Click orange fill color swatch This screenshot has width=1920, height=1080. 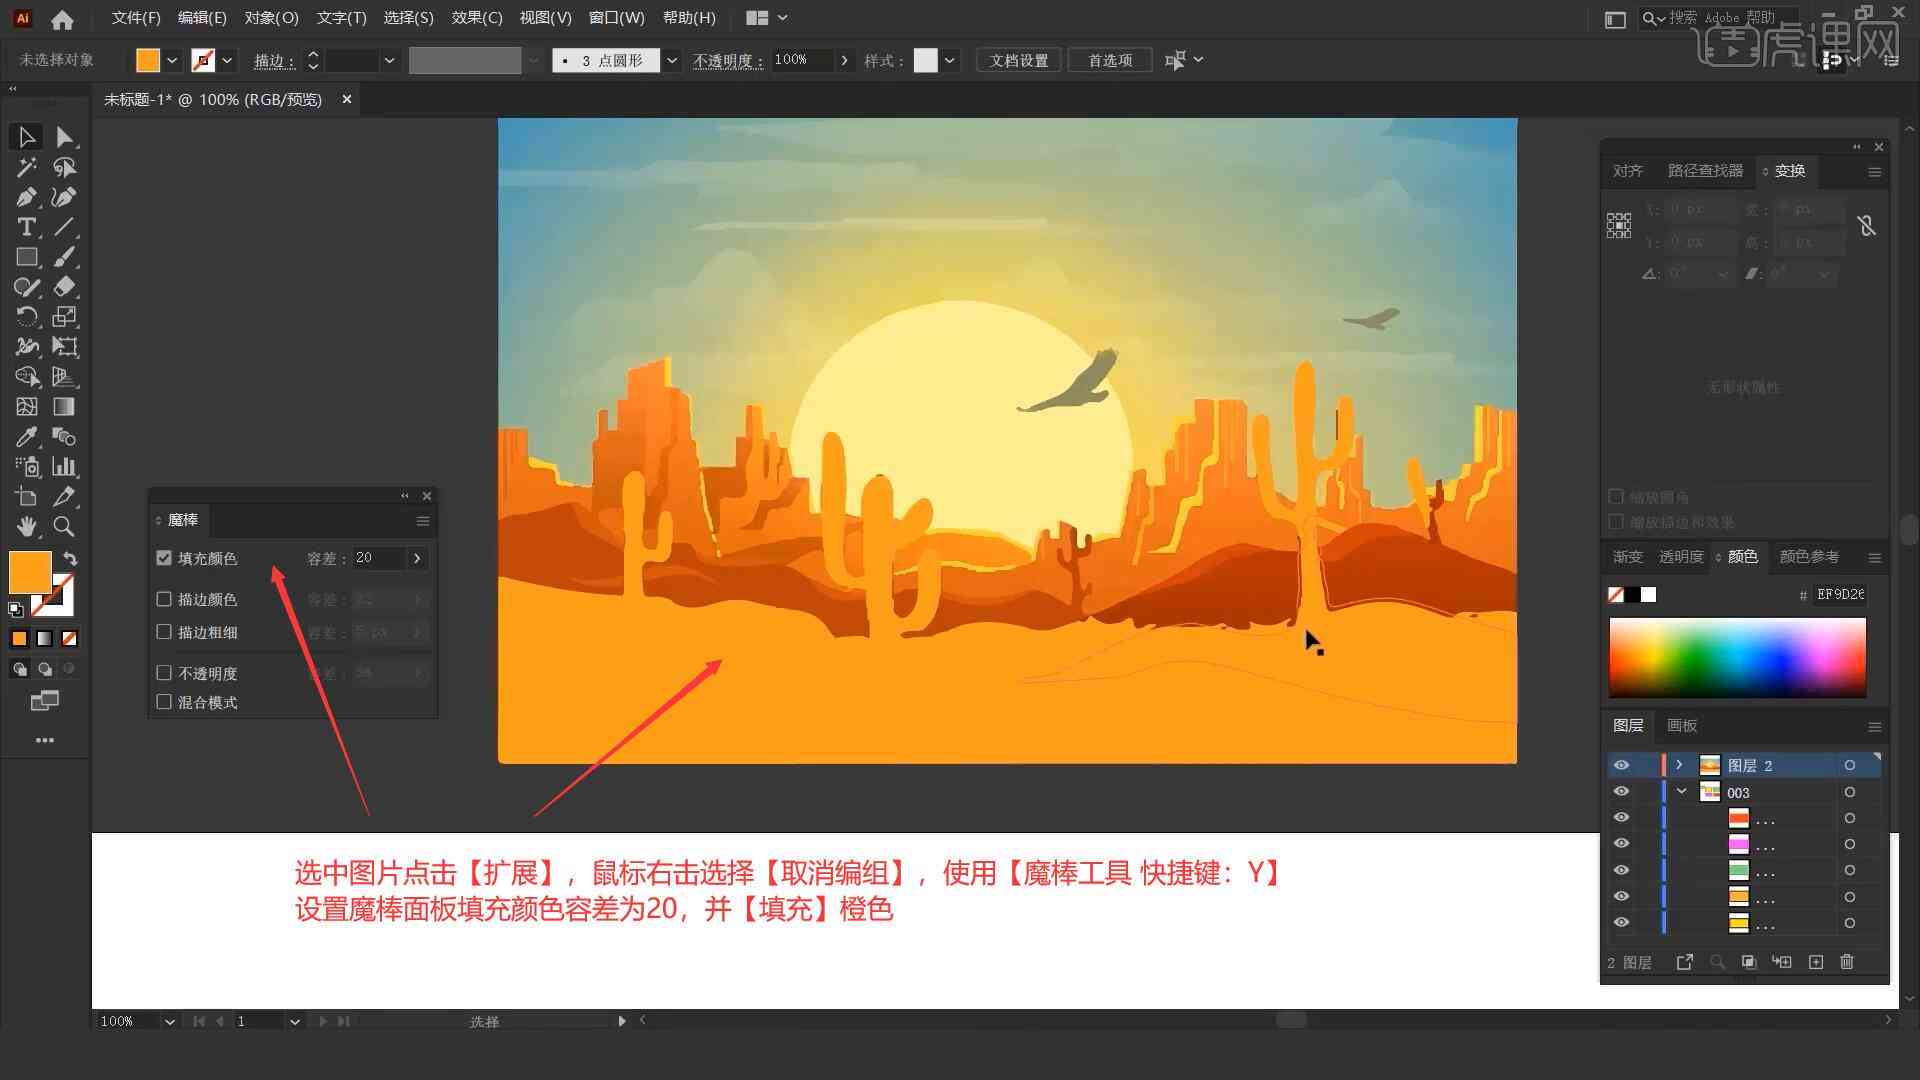[29, 570]
